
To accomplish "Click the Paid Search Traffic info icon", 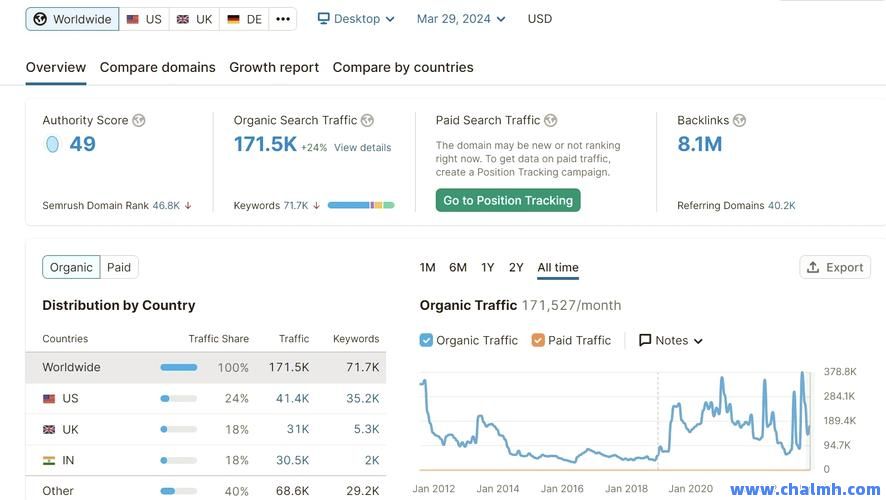I will (551, 120).
